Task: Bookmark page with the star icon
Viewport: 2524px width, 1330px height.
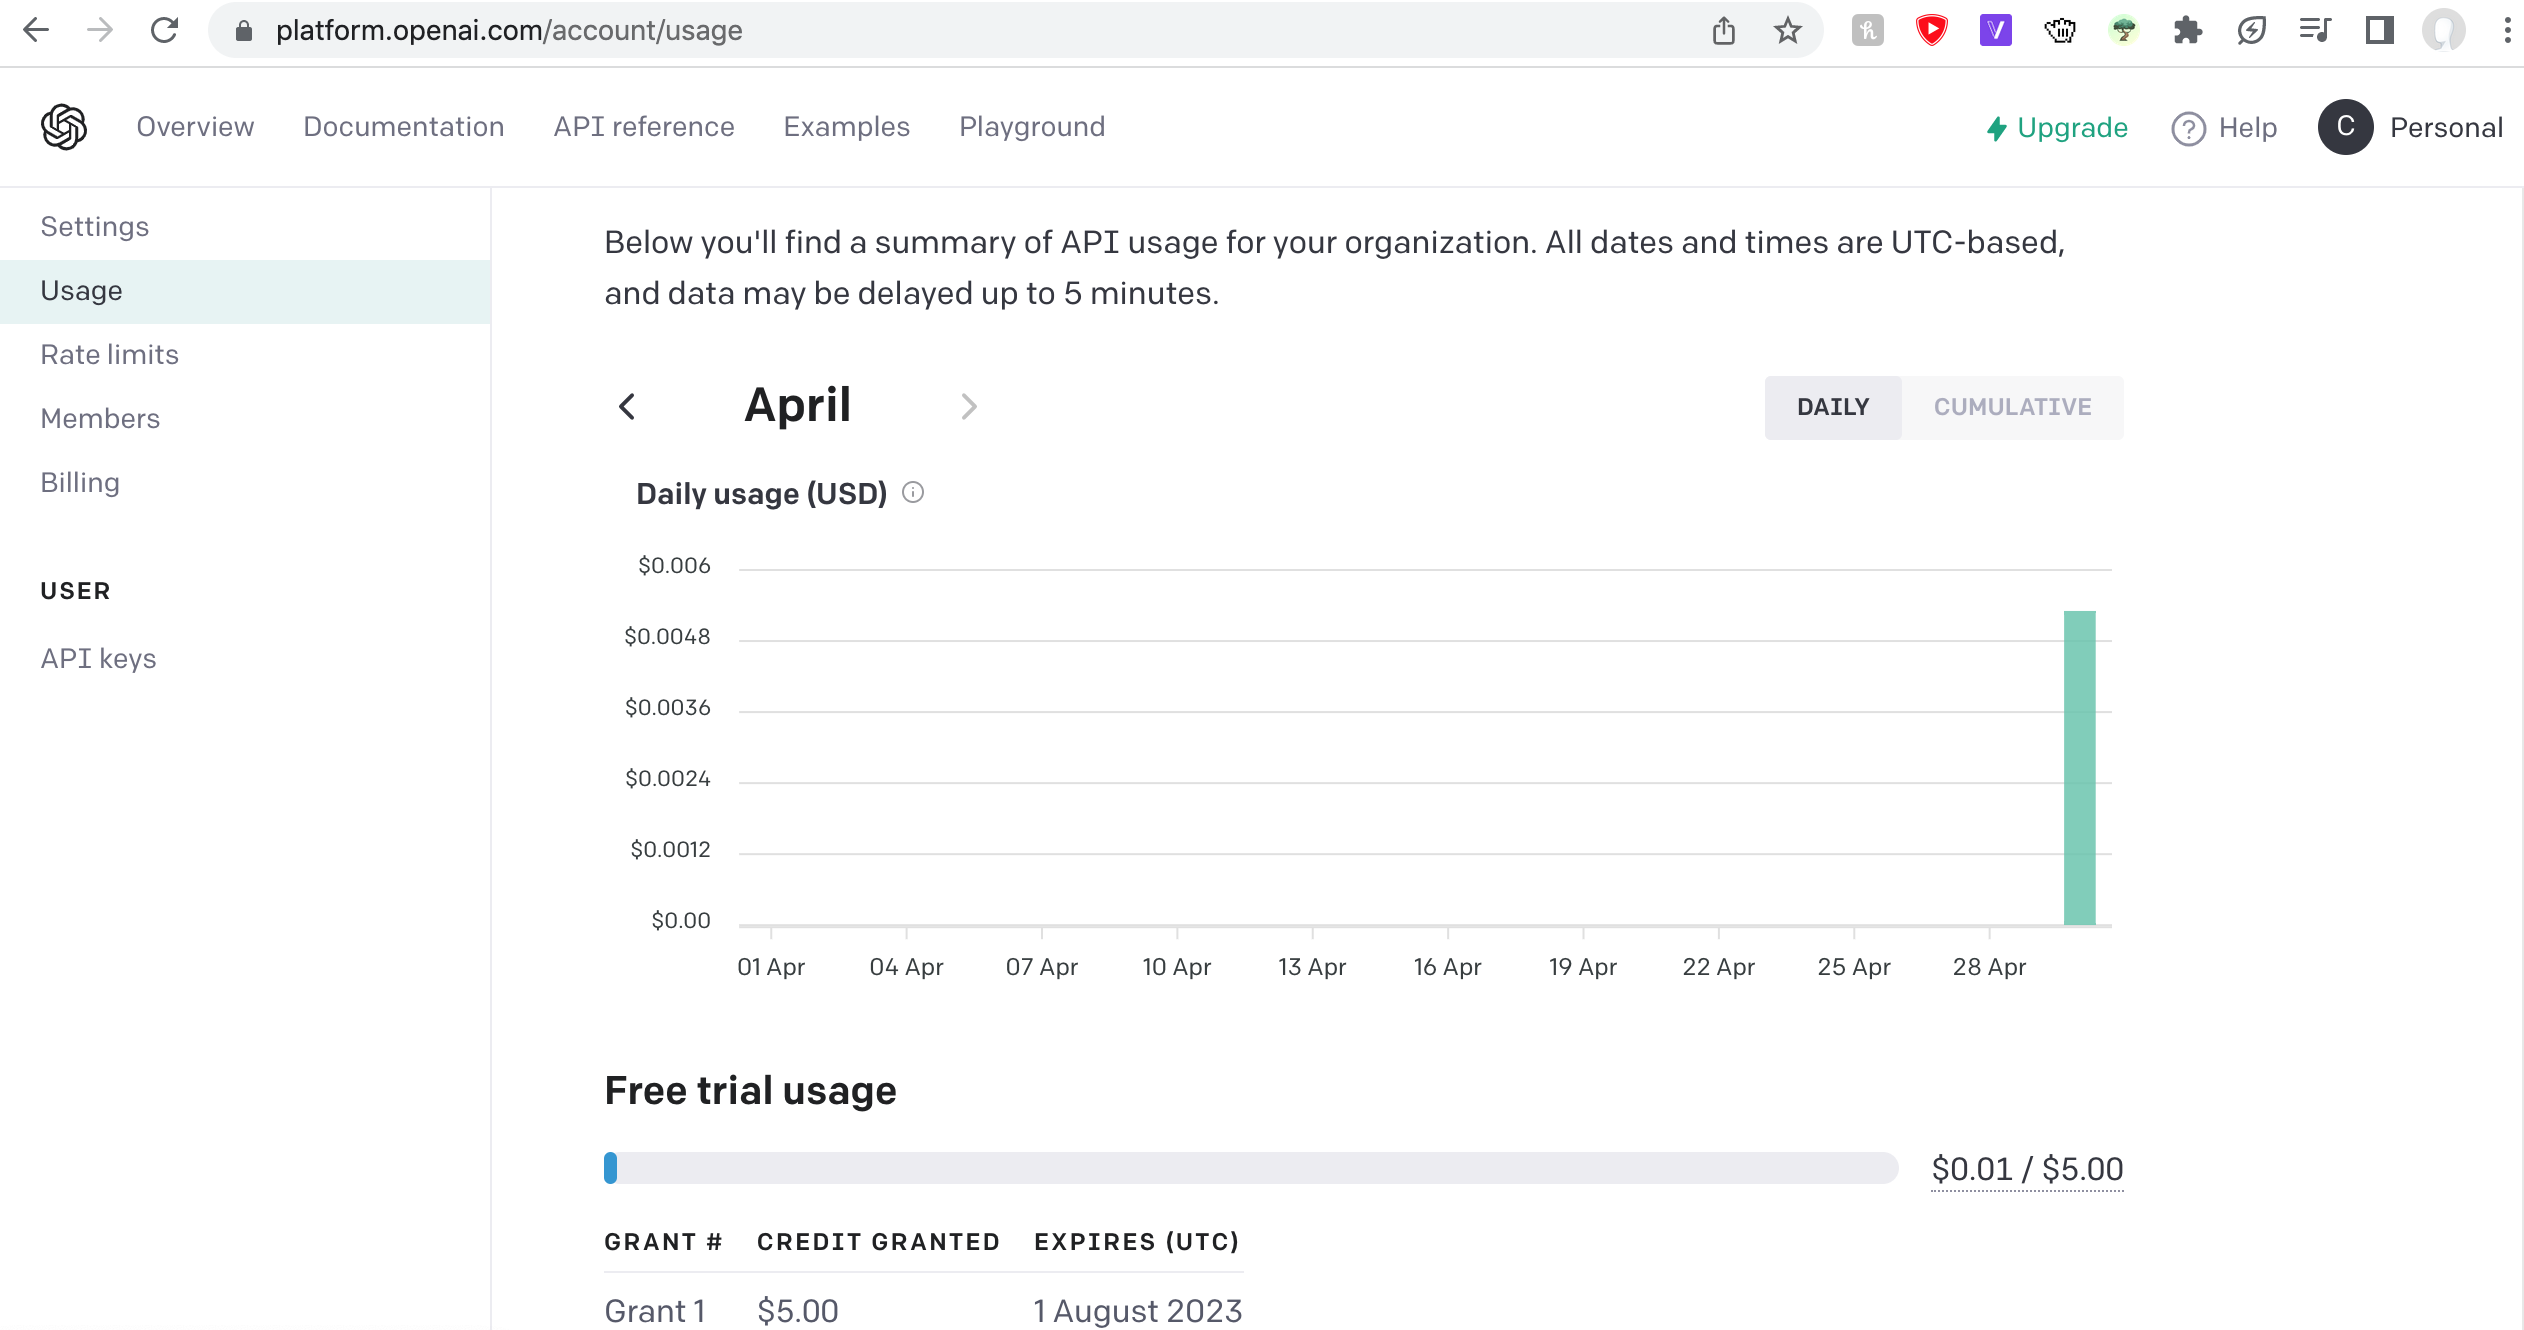Action: click(x=1787, y=31)
